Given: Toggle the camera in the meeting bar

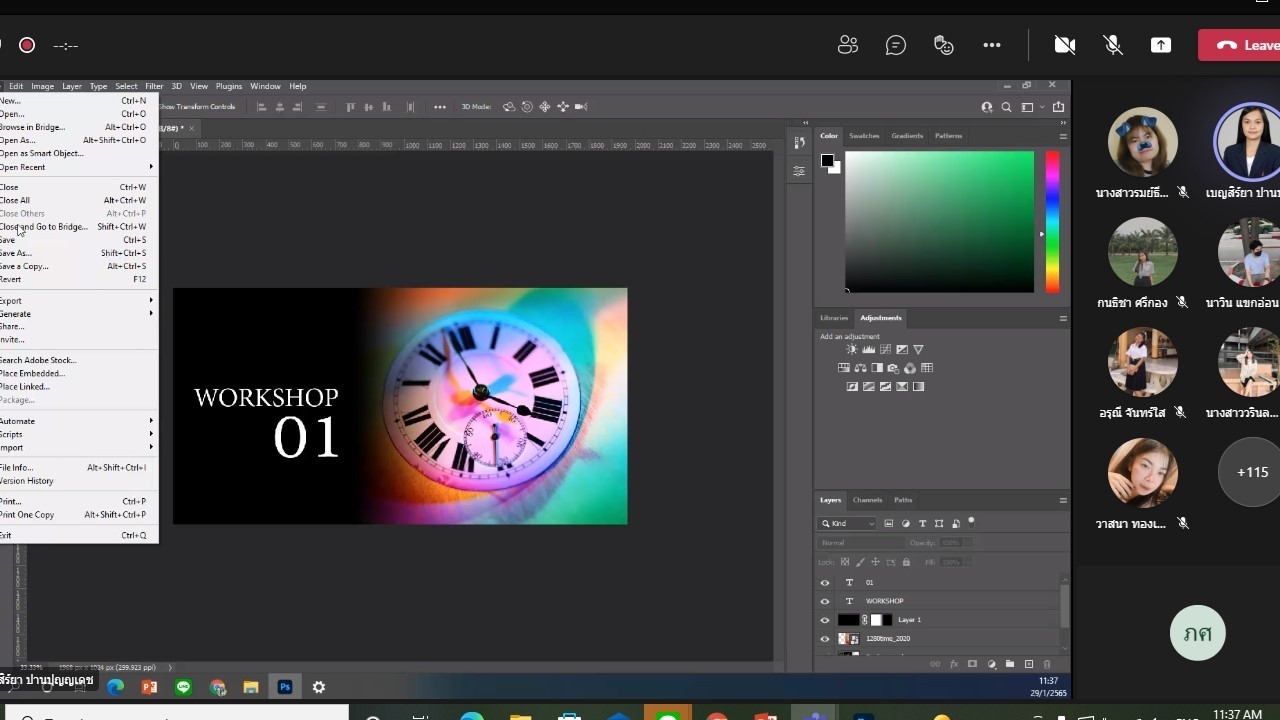Looking at the screenshot, I should 1065,45.
